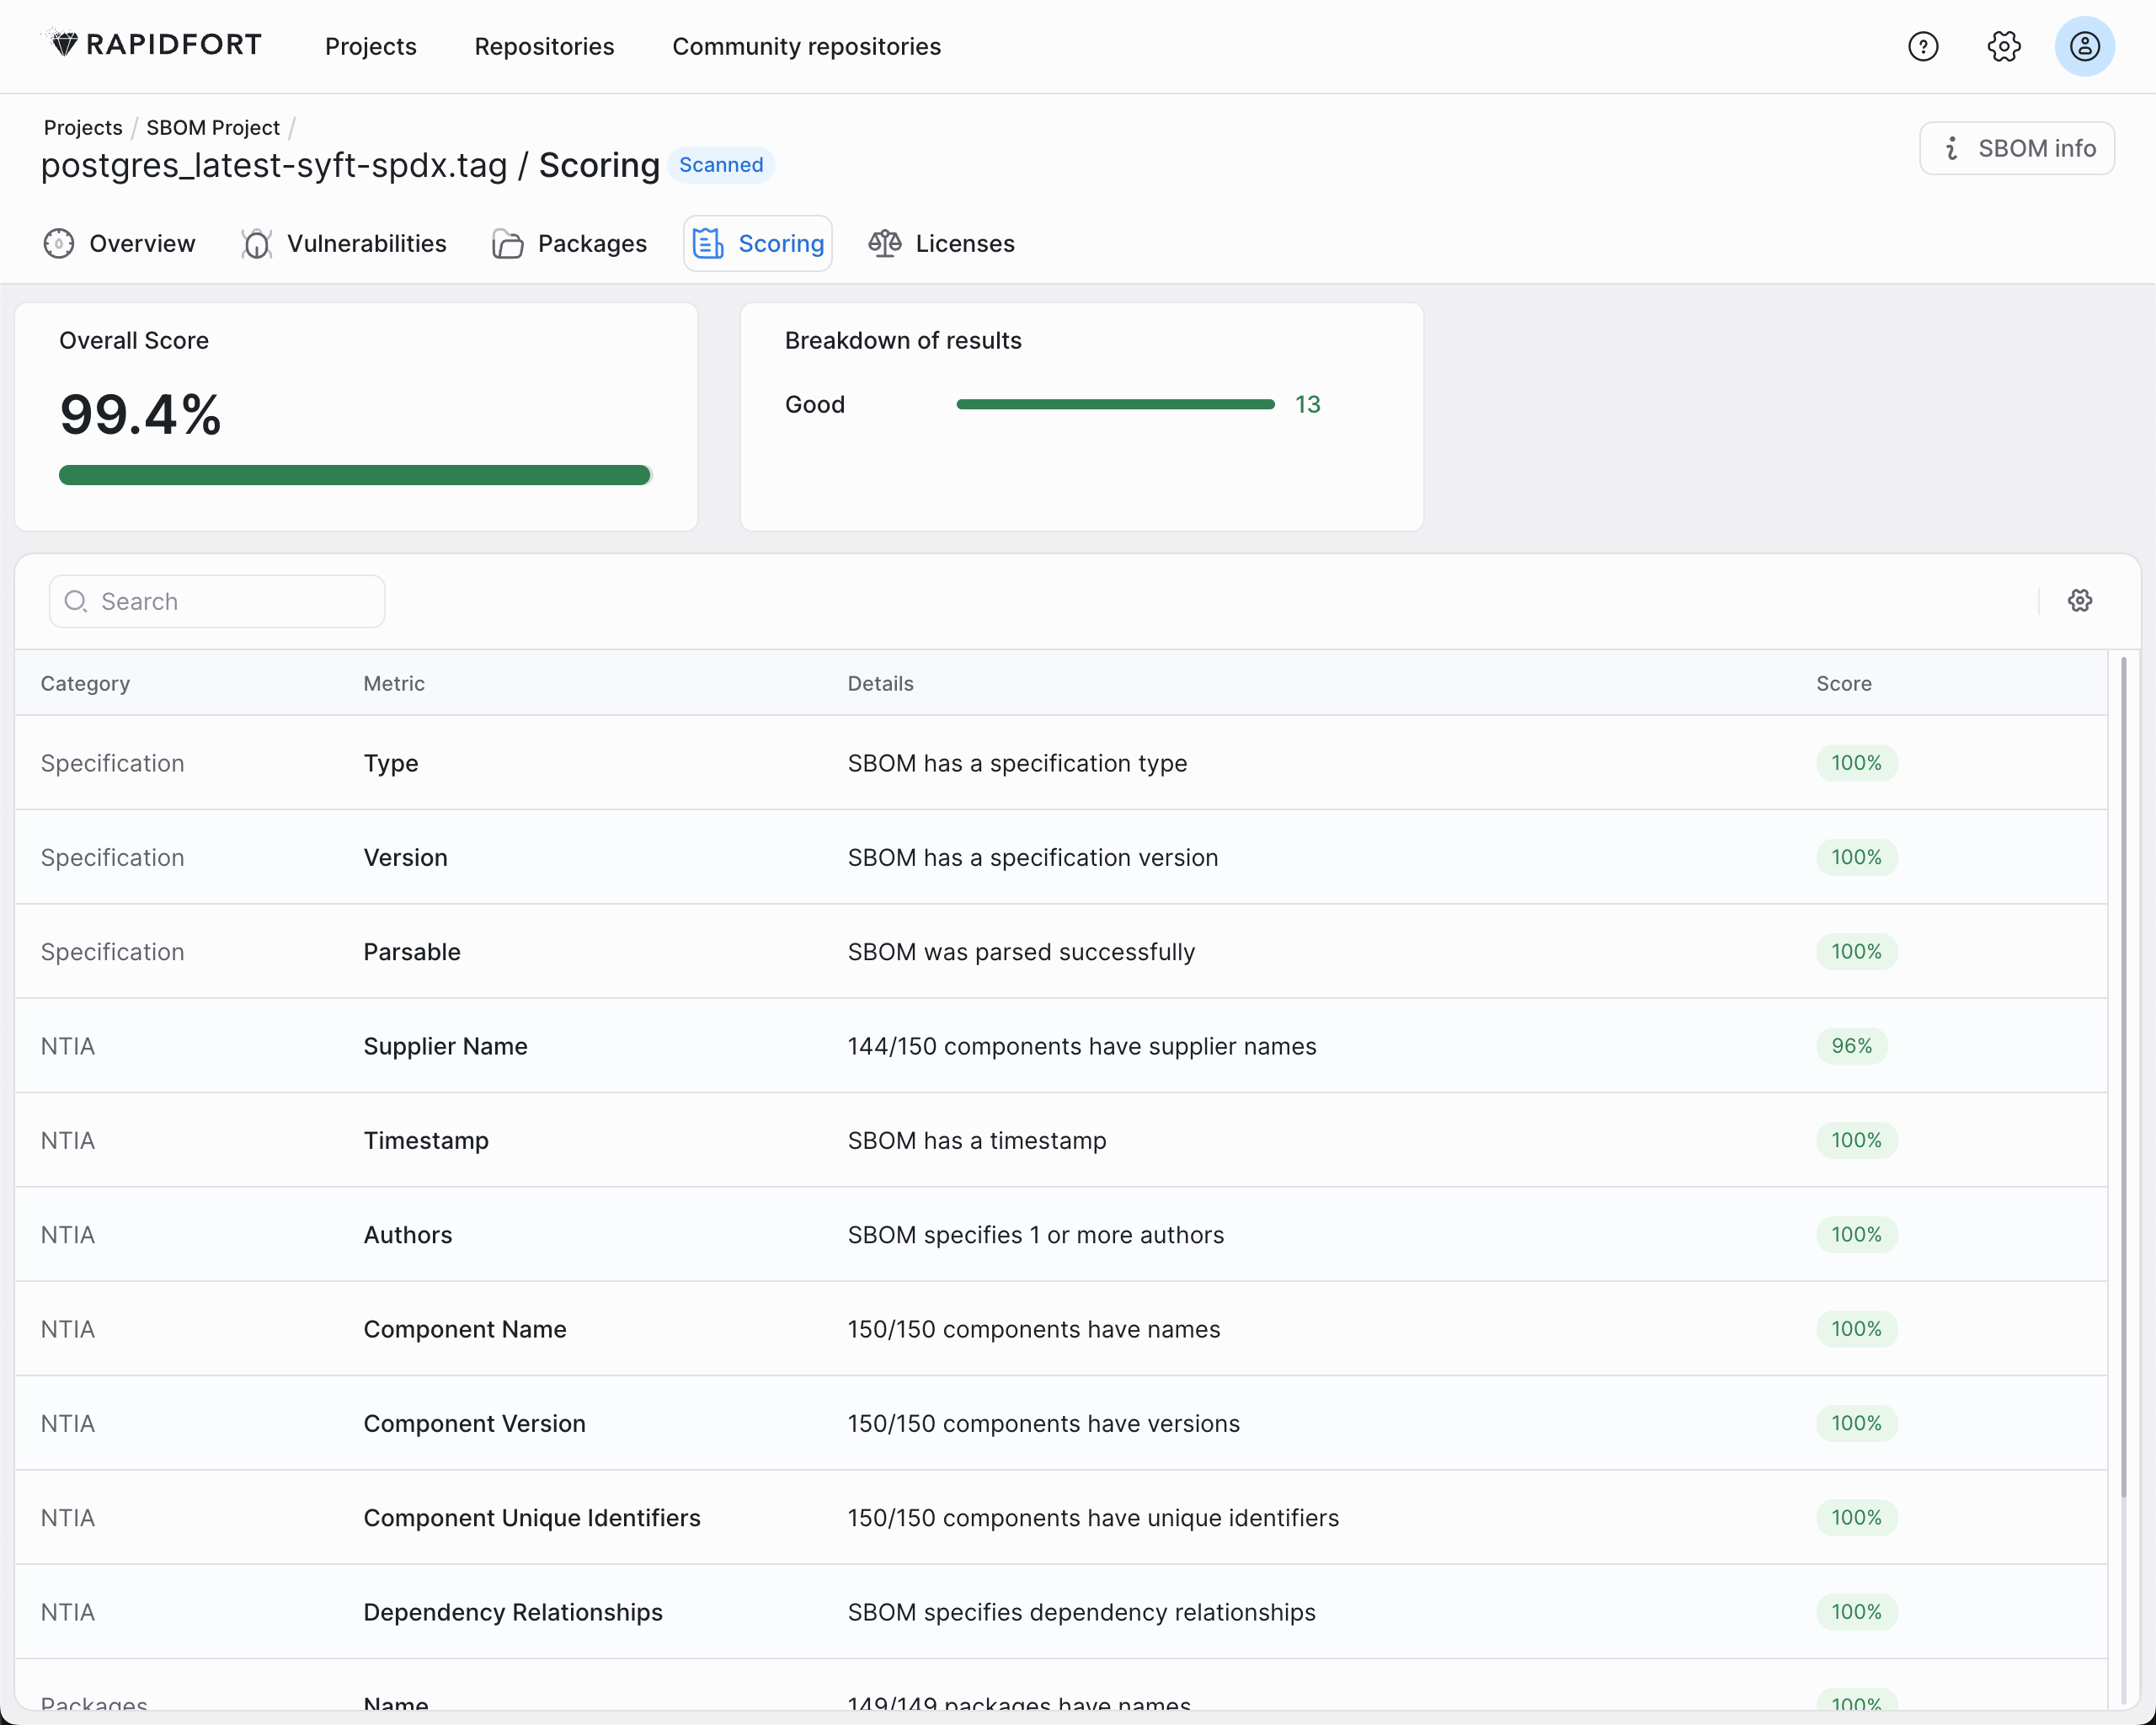Click 'SBOM specifies dependency relationships' detail
Screen dimensions: 2156x1725
click(x=1081, y=1612)
